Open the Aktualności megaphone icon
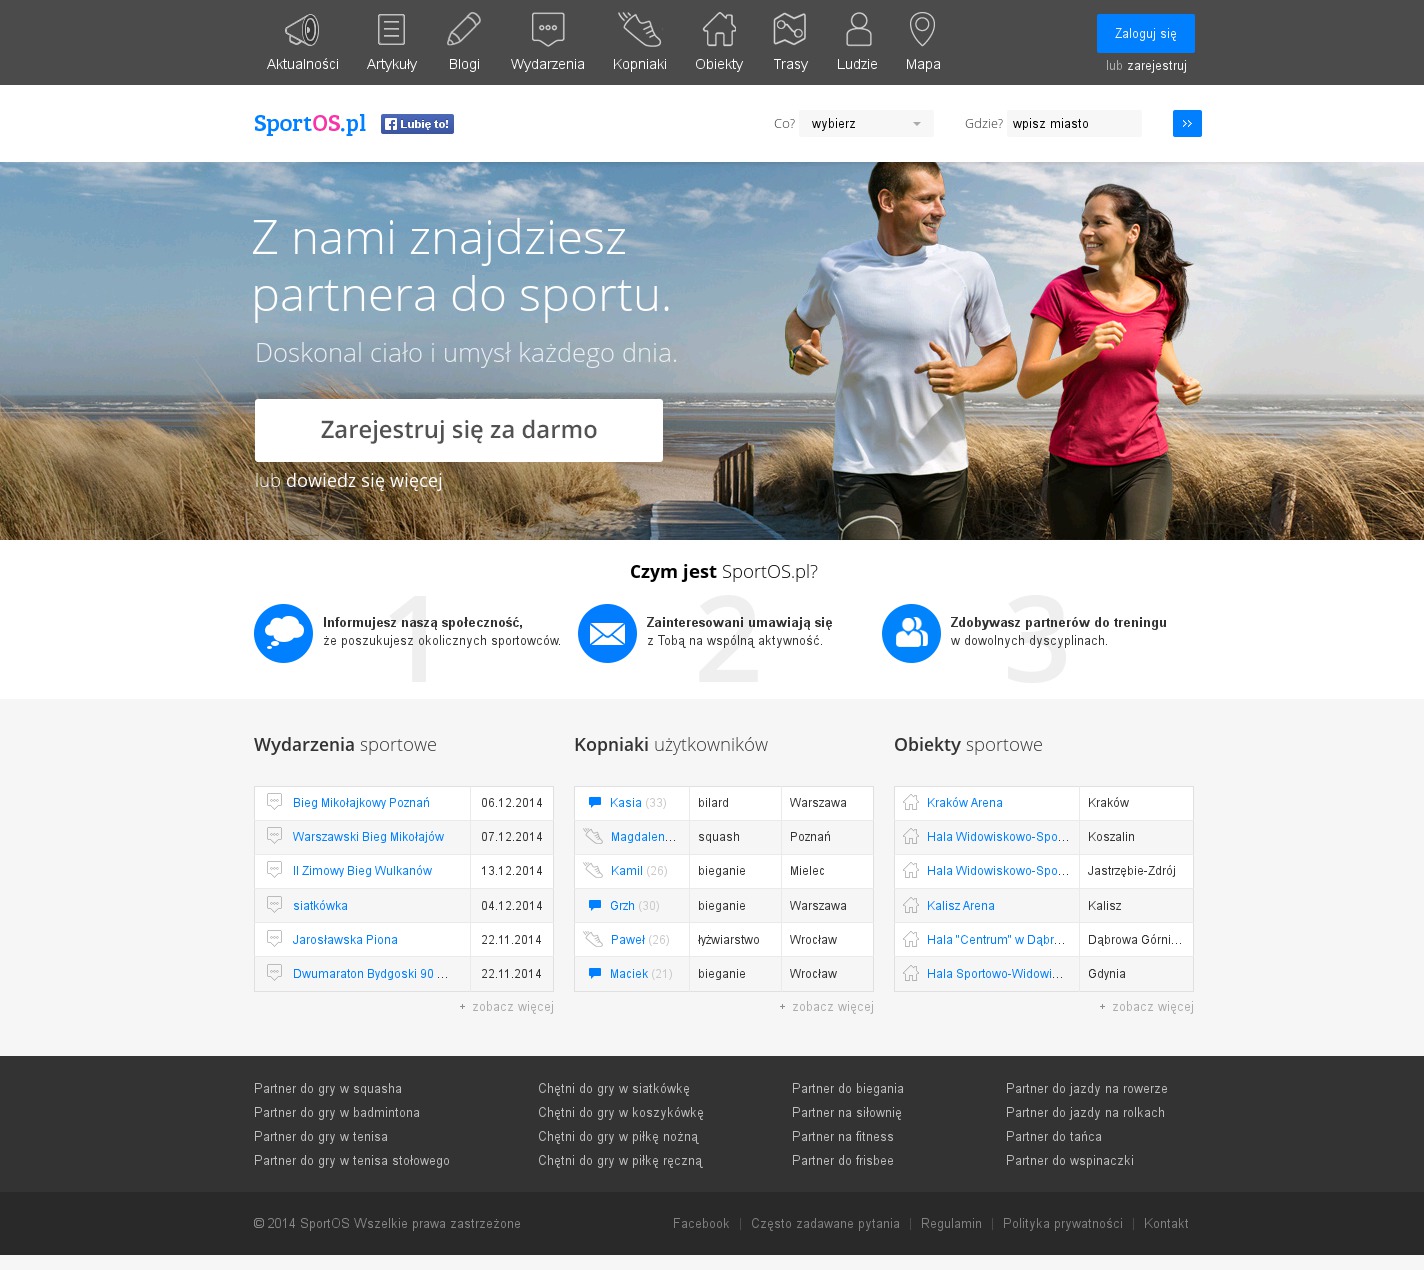 point(302,30)
